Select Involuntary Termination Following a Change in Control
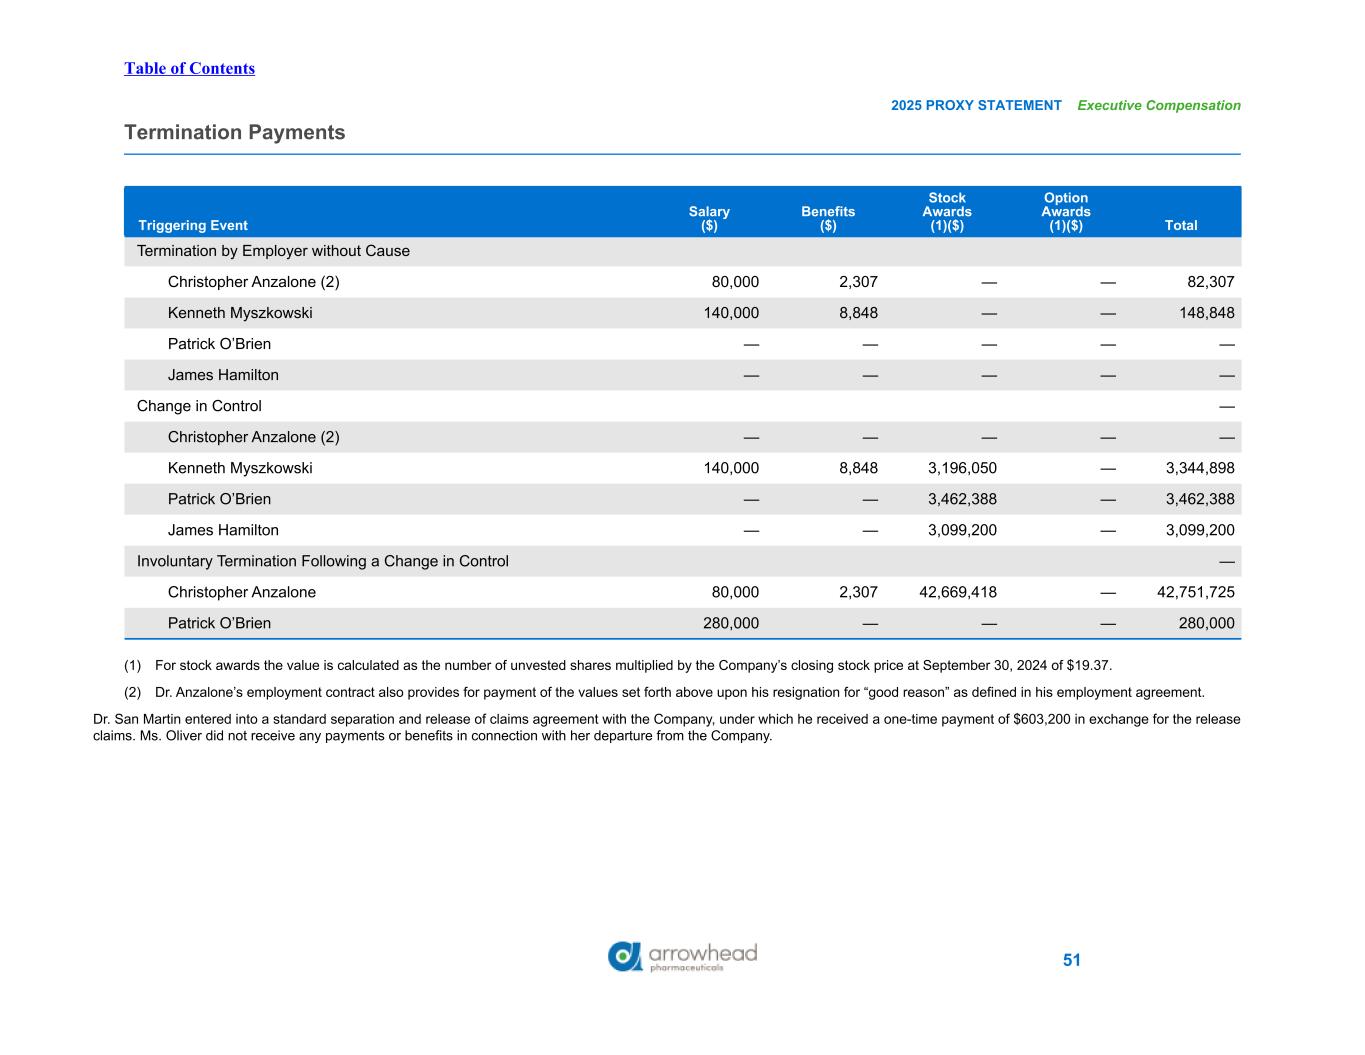 (x=322, y=561)
